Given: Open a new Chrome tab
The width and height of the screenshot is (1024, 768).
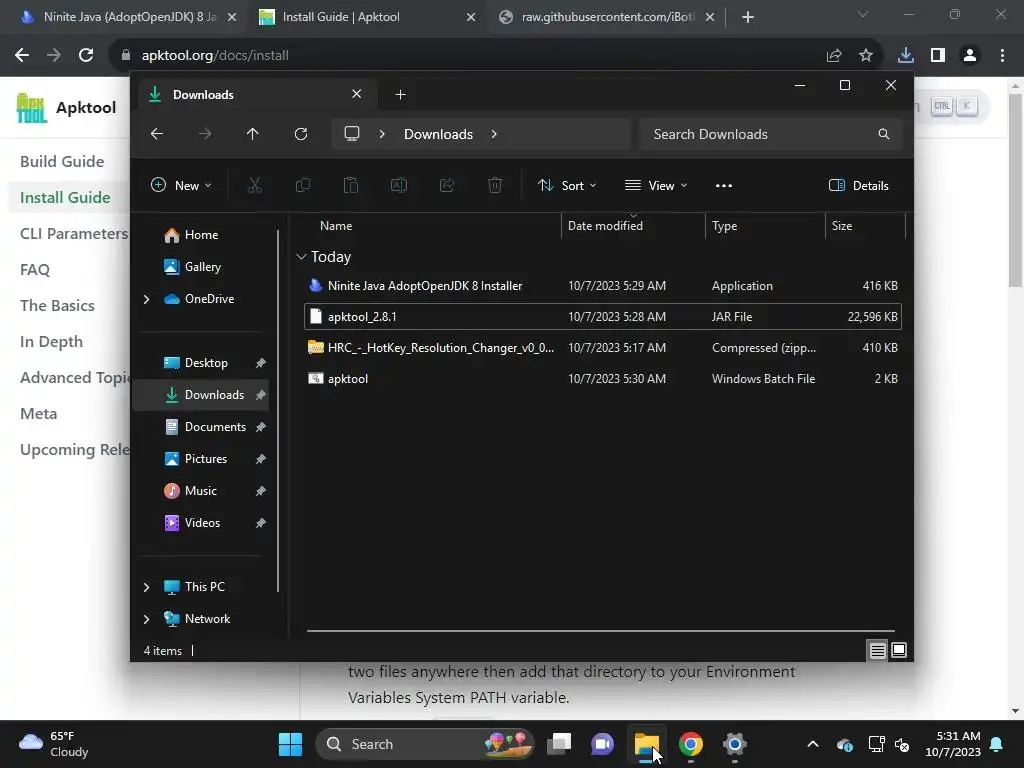Looking at the screenshot, I should 748,18.
